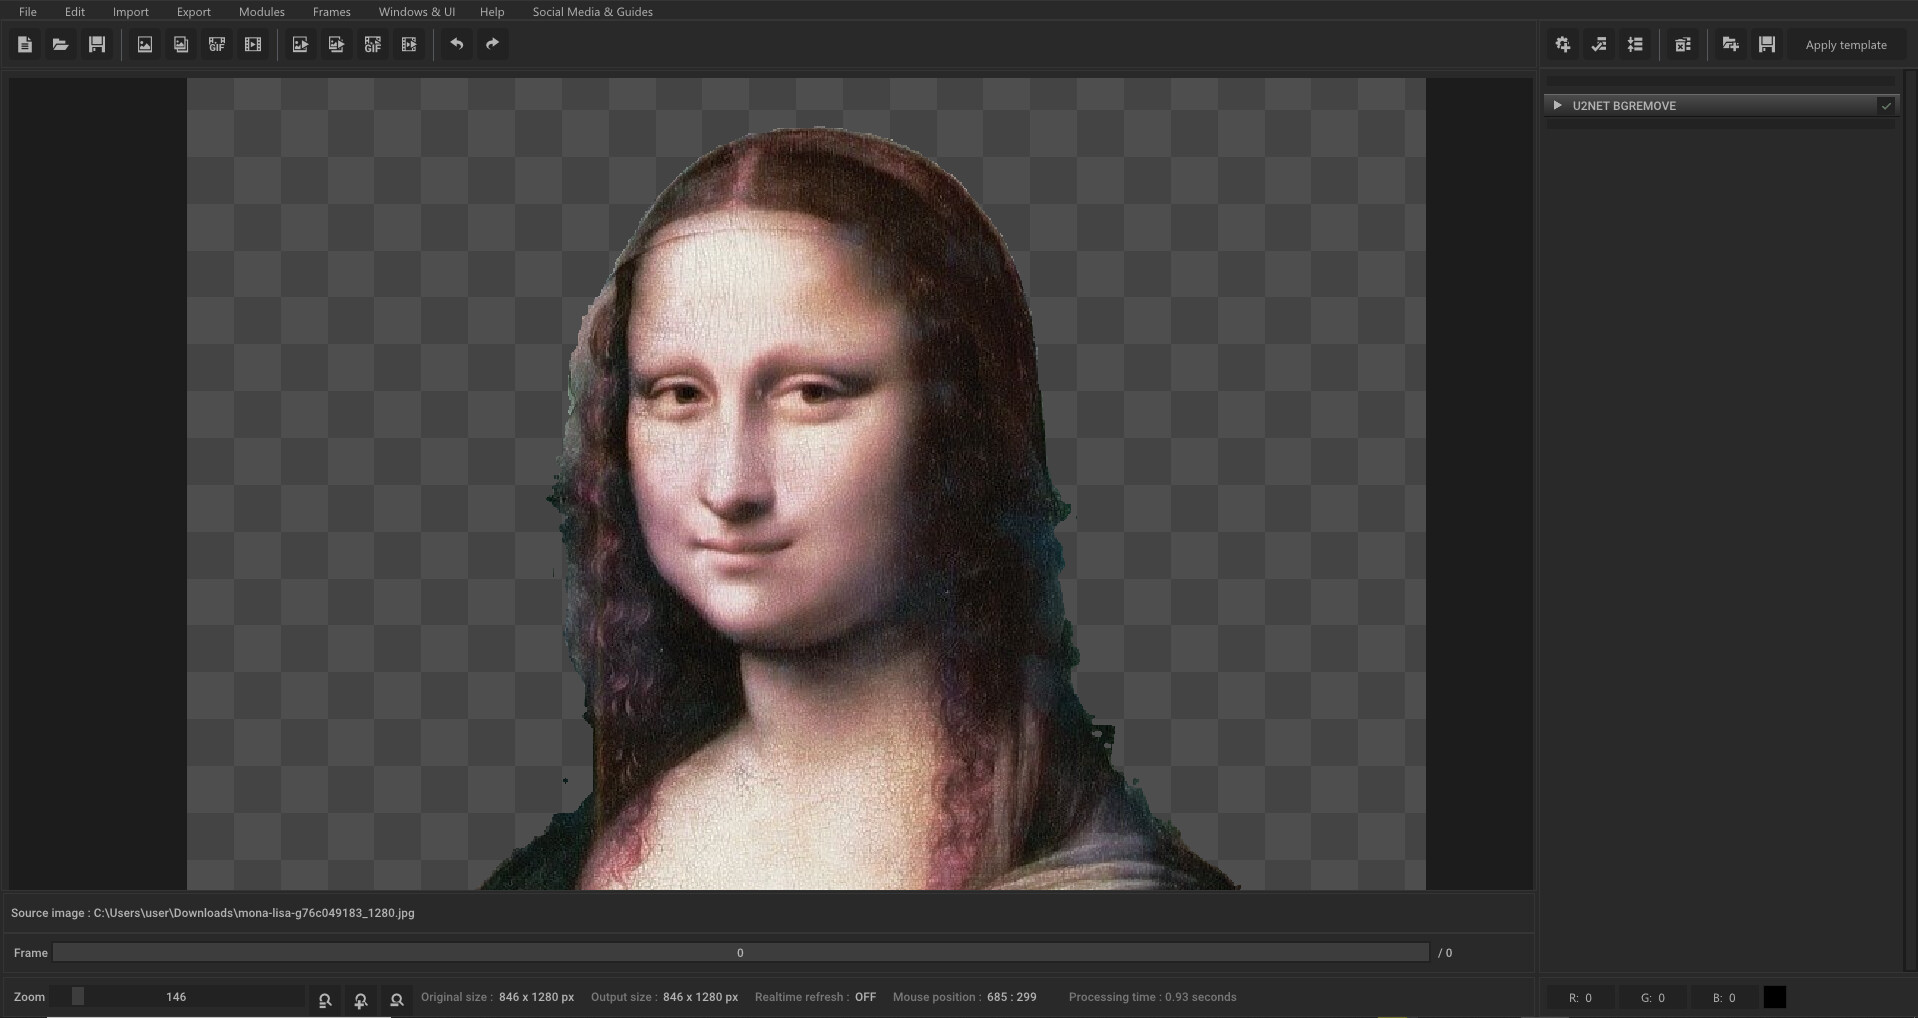
Task: Open the Social Media & Guides menu
Action: [x=592, y=11]
